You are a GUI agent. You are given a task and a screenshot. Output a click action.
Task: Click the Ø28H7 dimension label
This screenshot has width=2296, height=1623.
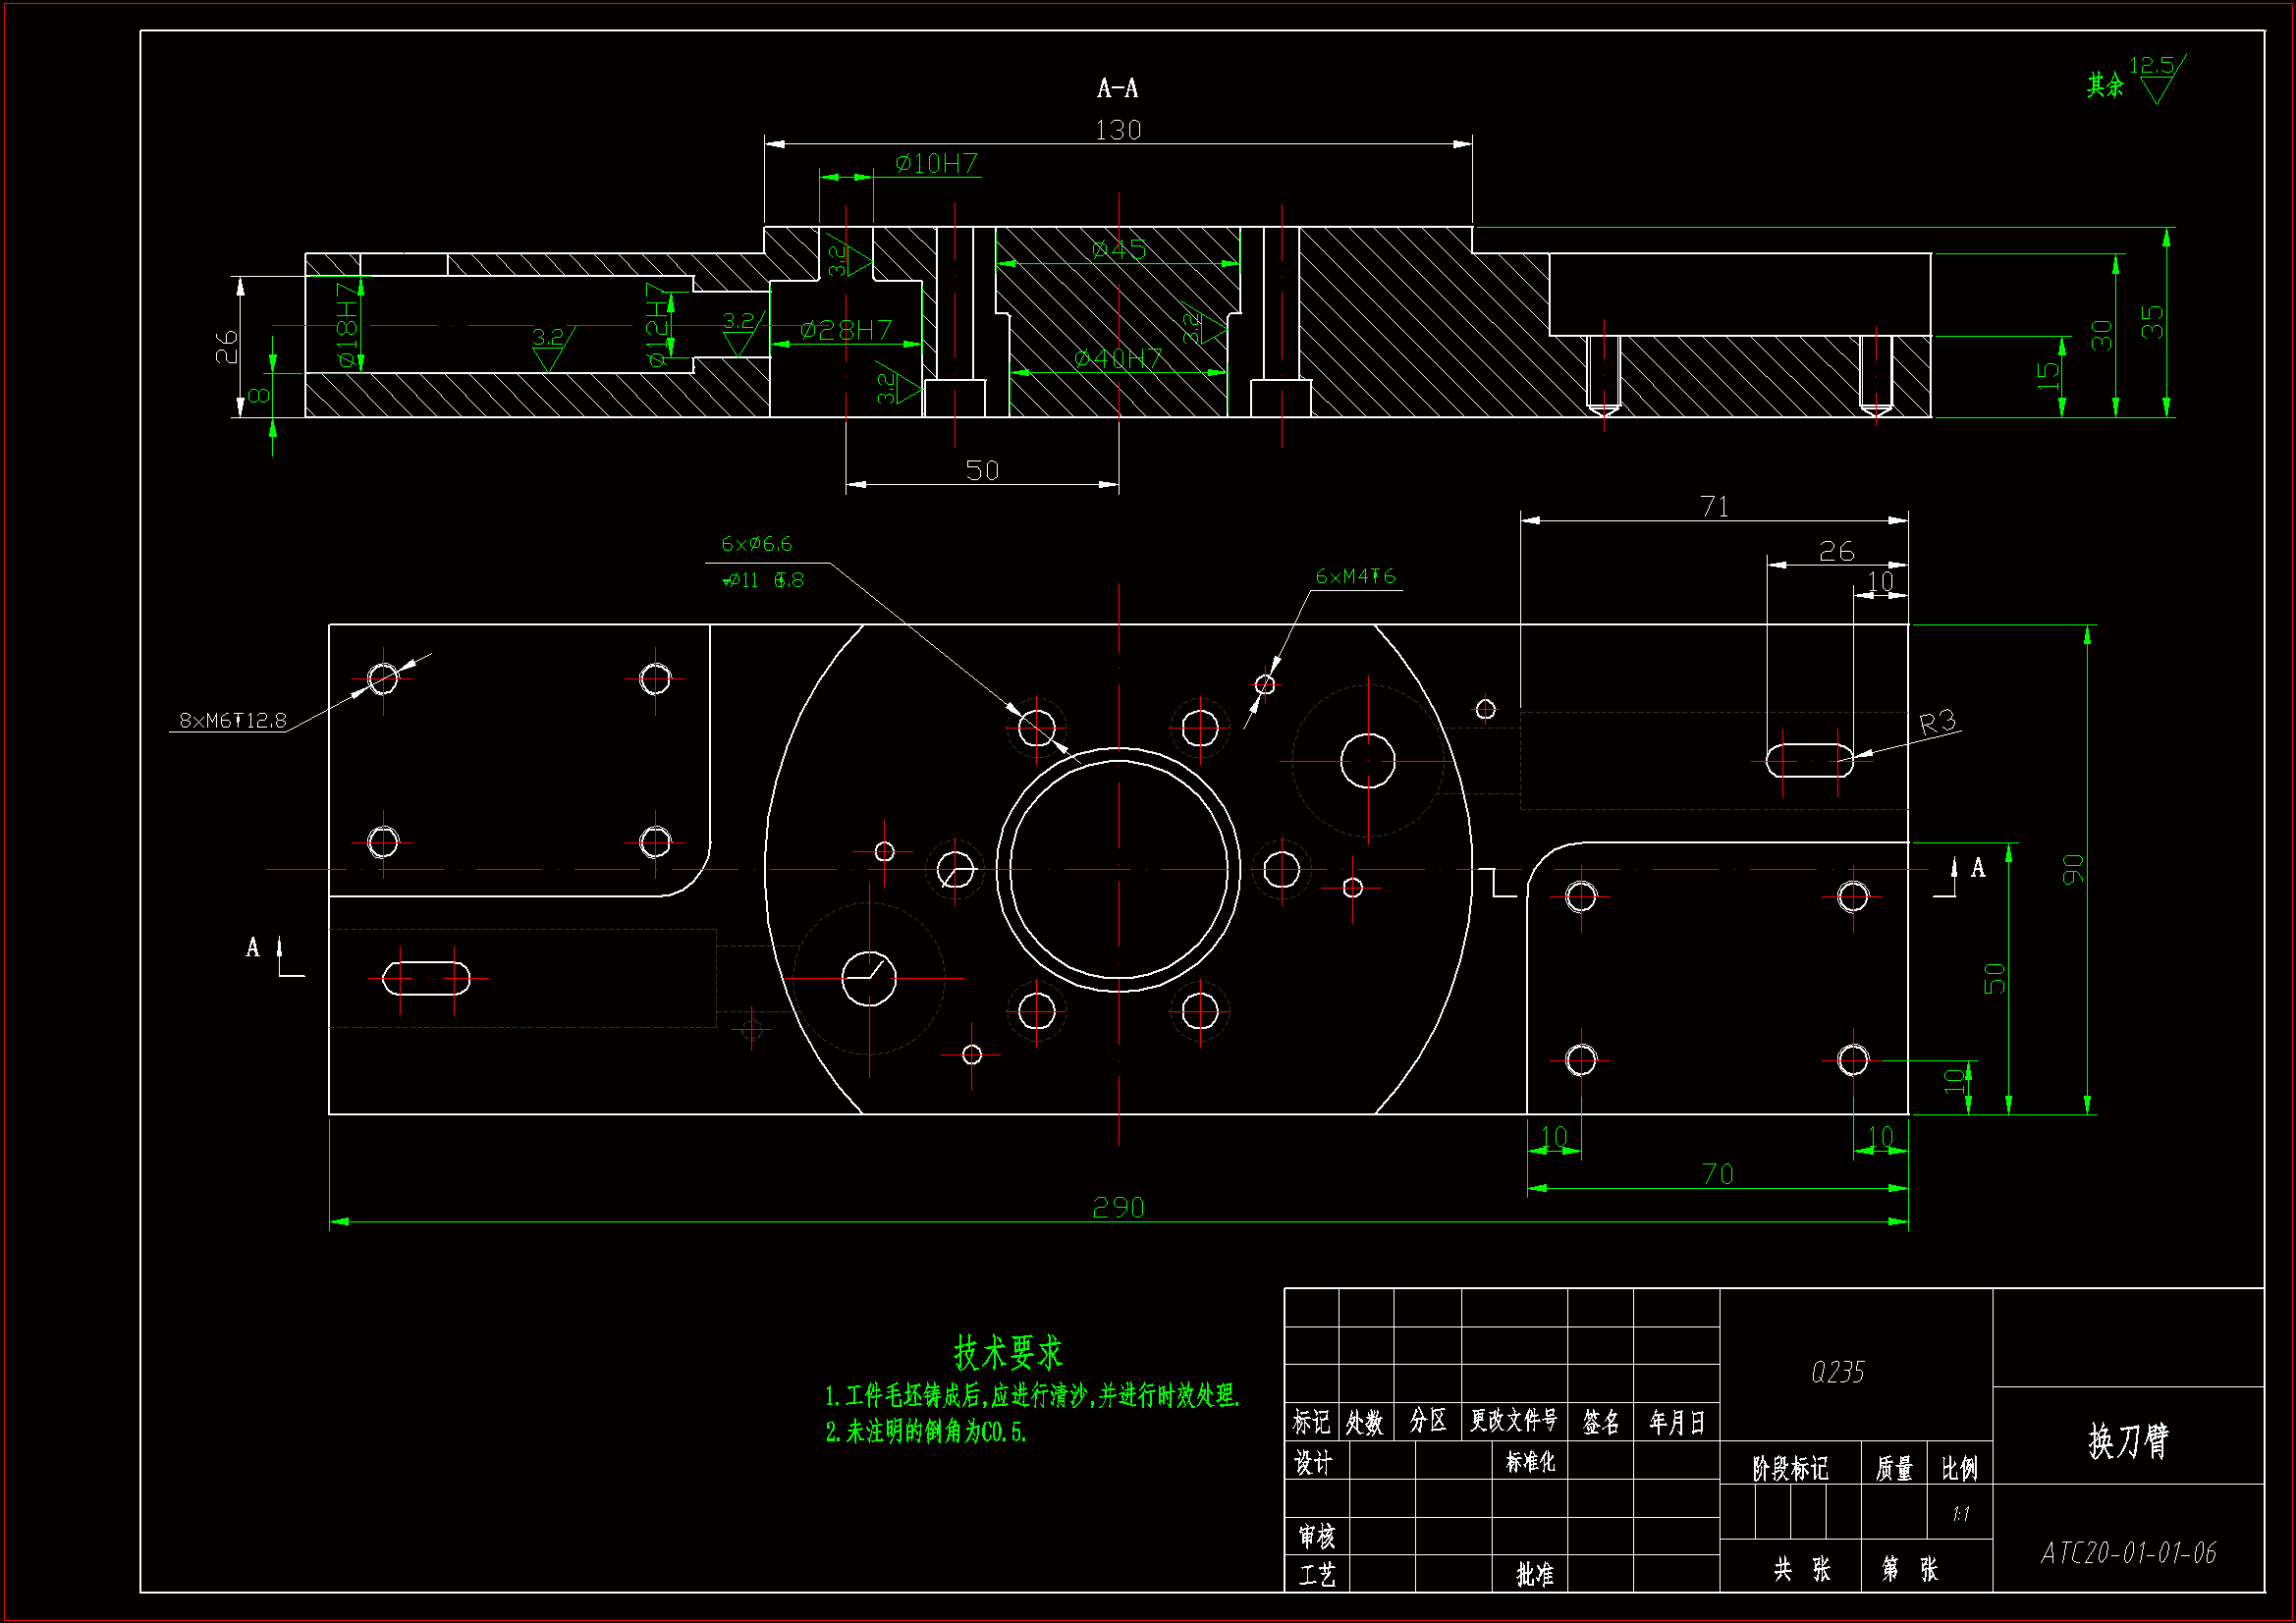[846, 330]
